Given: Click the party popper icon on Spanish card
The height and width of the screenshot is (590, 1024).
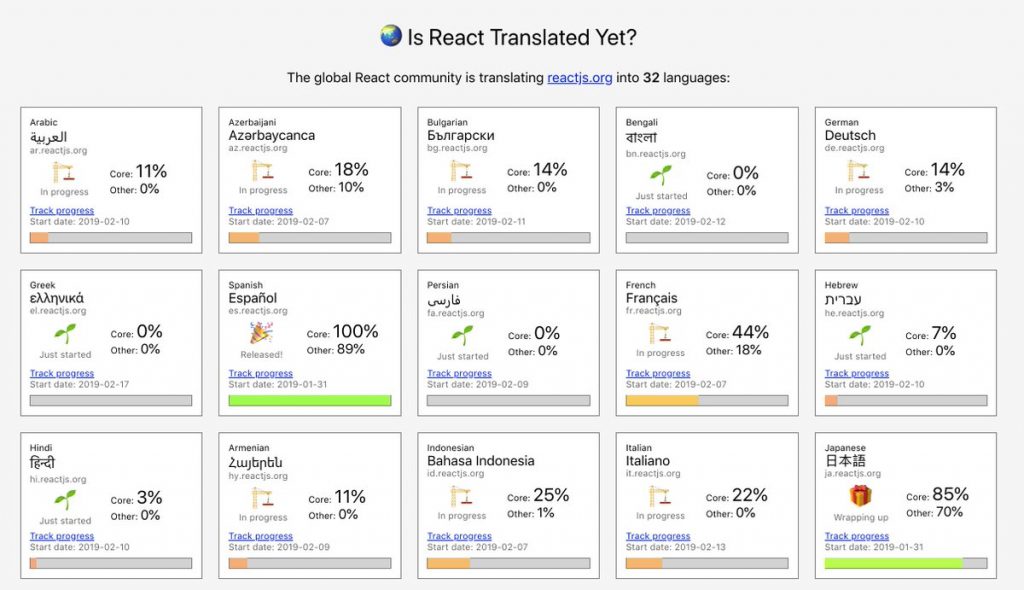Looking at the screenshot, I should [262, 334].
